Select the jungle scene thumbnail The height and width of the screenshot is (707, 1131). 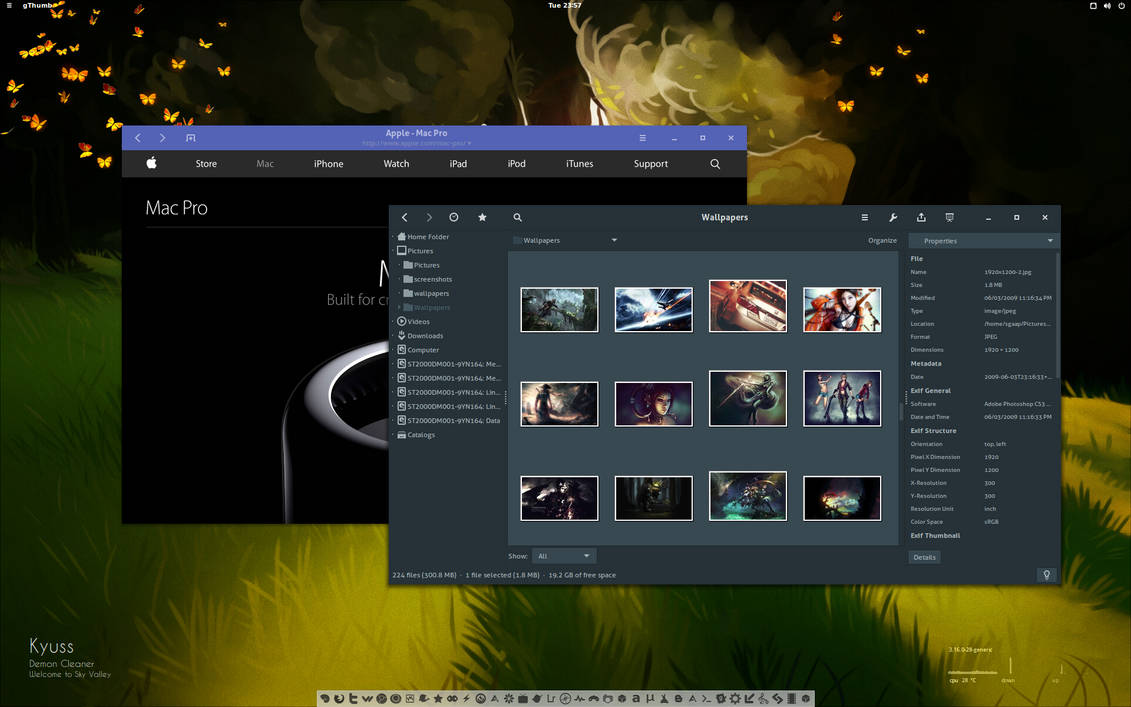click(560, 309)
